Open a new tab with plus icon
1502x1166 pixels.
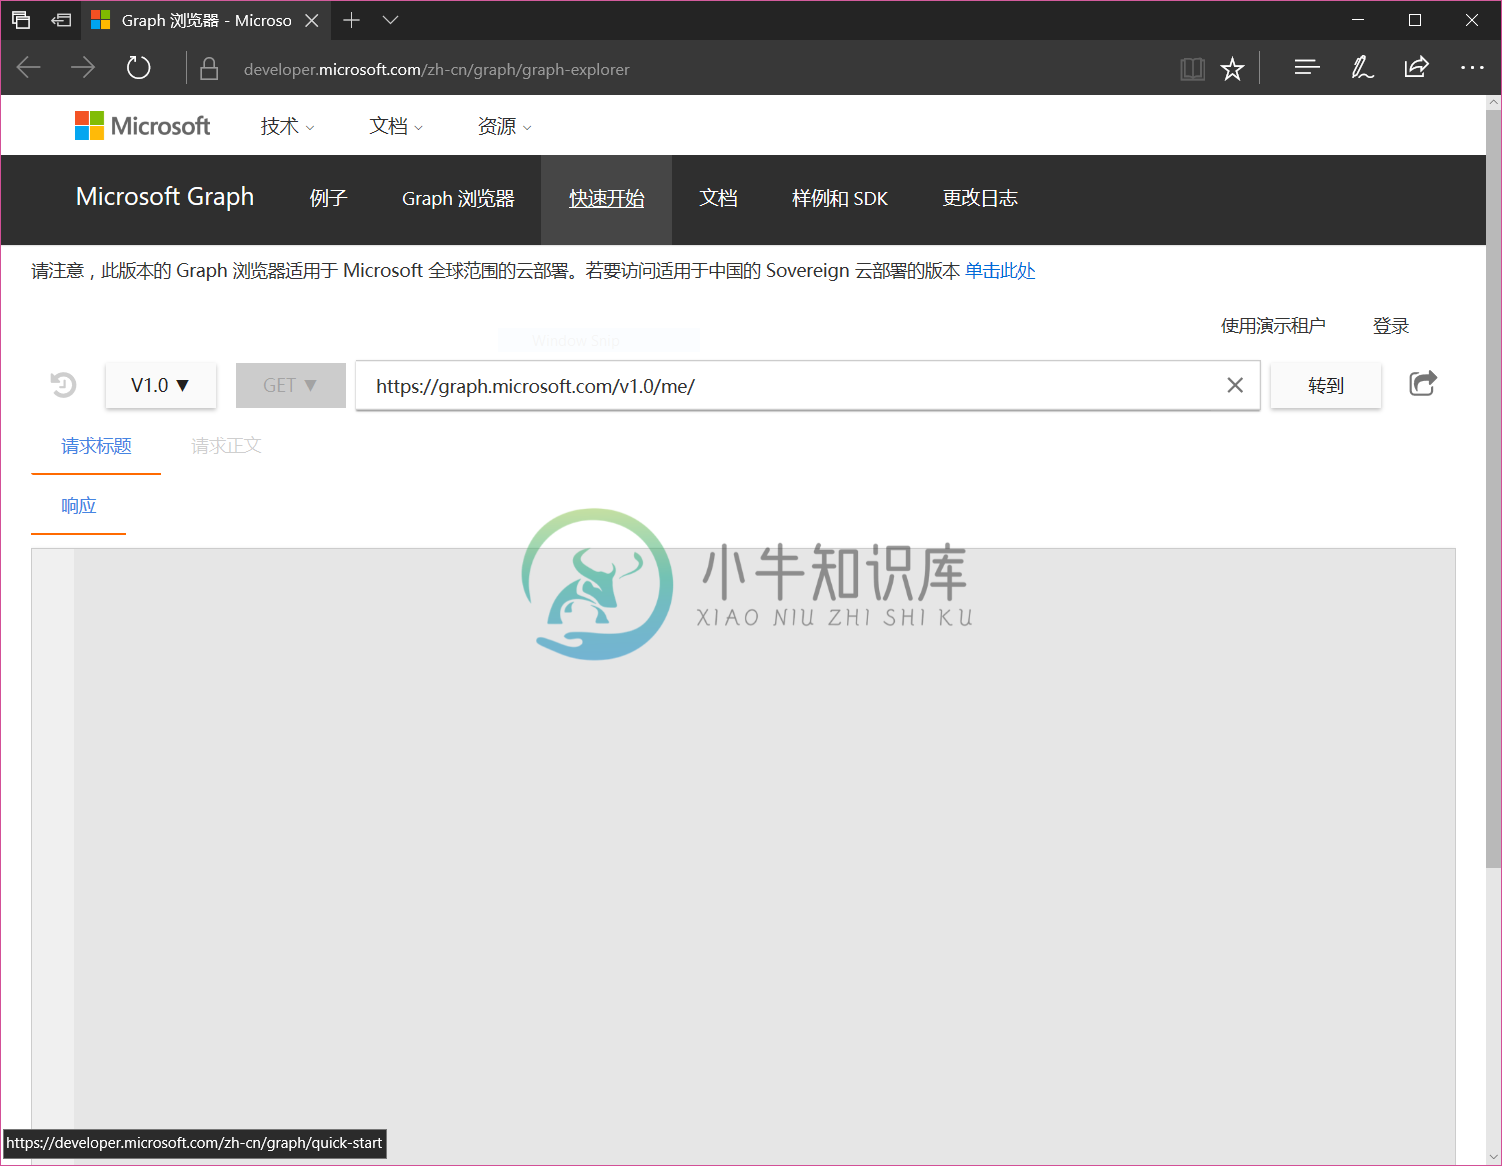[x=351, y=20]
